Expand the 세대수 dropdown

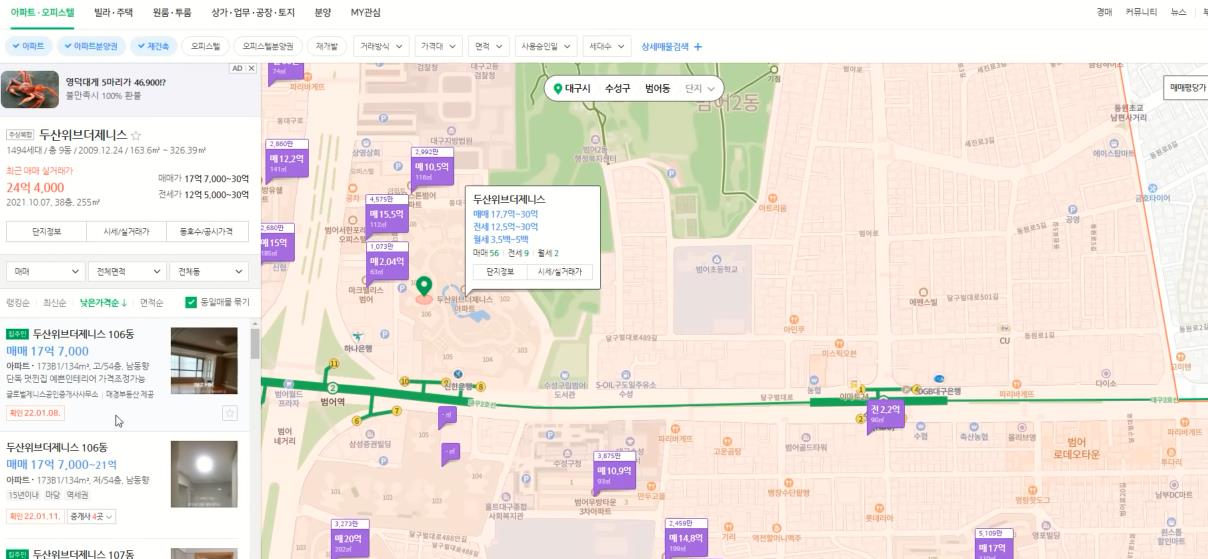tap(607, 46)
